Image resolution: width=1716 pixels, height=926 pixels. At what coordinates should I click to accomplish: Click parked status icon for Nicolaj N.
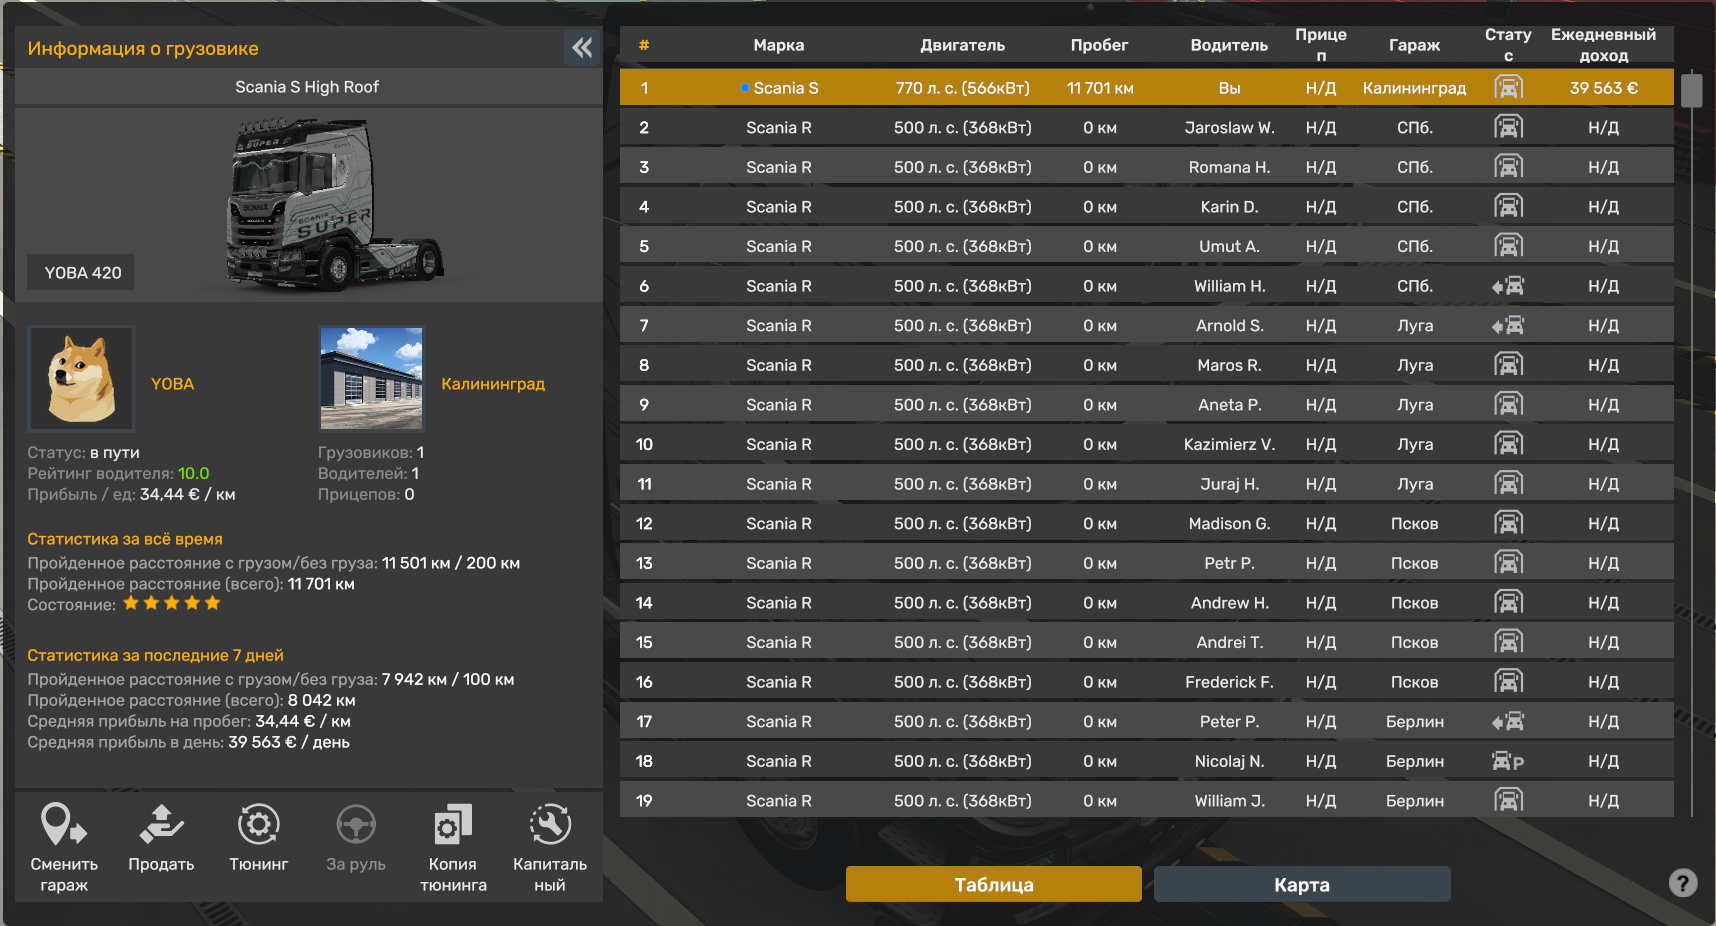(x=1508, y=761)
